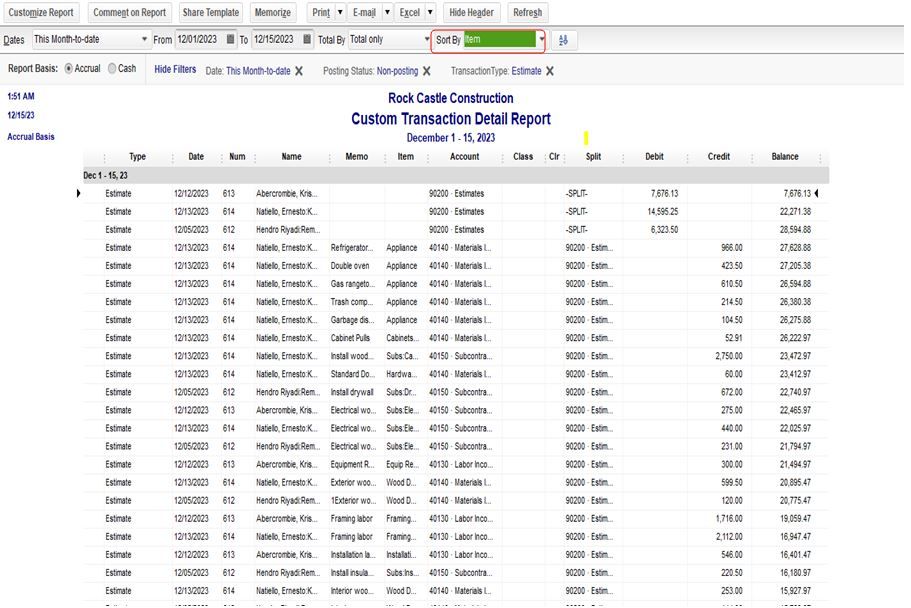911x608 pixels.
Task: Click the debit amount 7,676.13
Action: point(664,194)
